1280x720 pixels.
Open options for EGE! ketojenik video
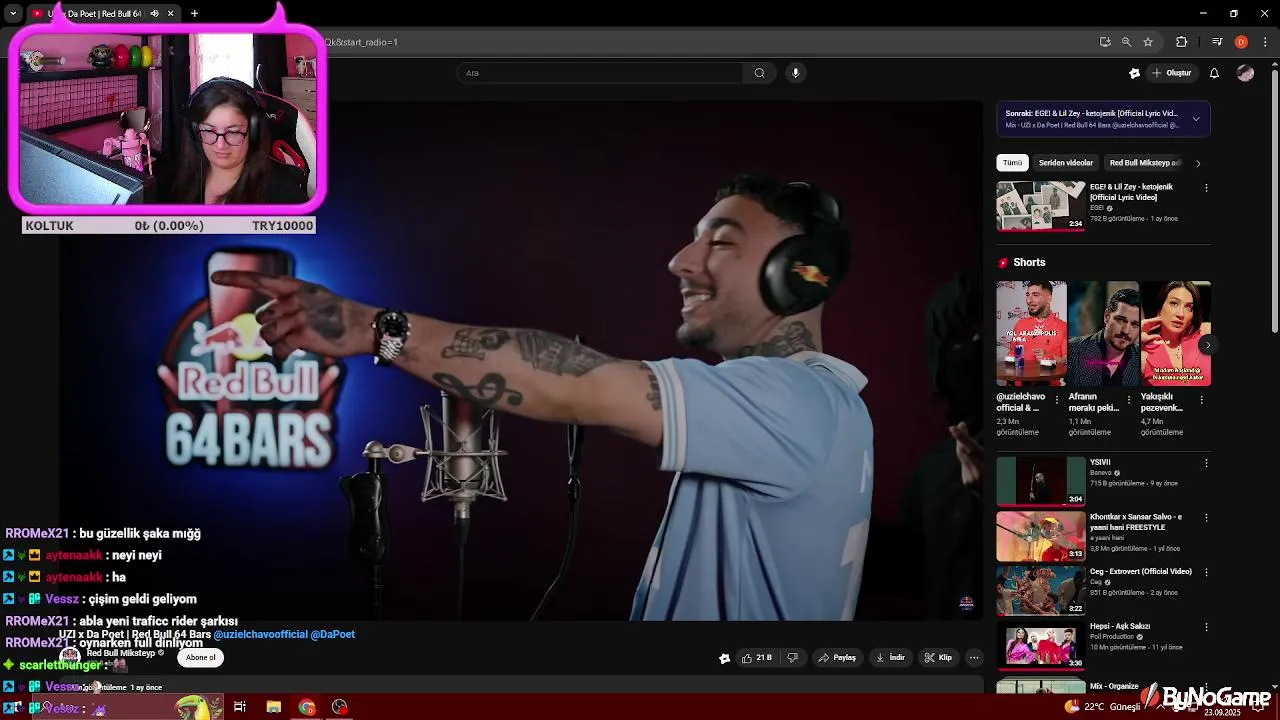coord(1206,188)
